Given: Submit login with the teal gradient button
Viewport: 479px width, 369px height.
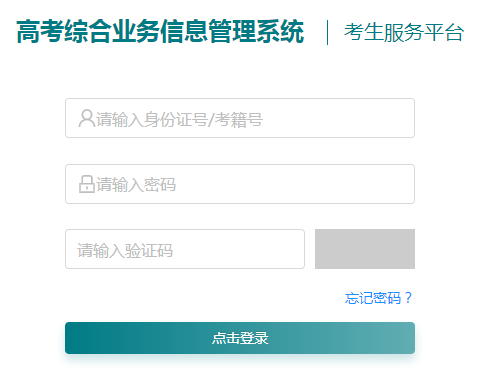Looking at the screenshot, I should [240, 338].
